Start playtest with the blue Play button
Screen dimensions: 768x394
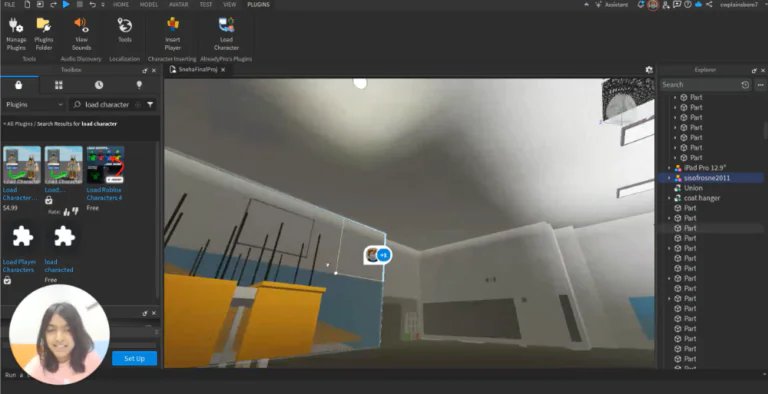pyautogui.click(x=66, y=4)
